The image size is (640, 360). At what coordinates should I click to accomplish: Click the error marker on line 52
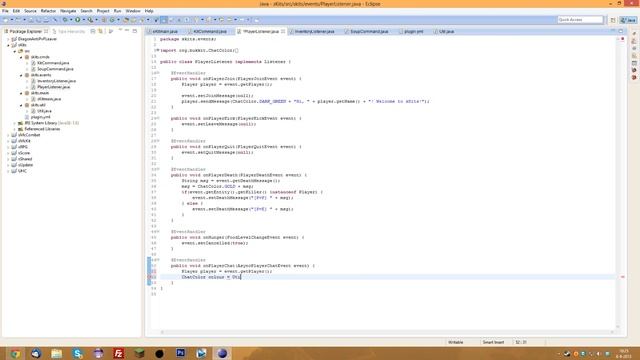[149, 277]
